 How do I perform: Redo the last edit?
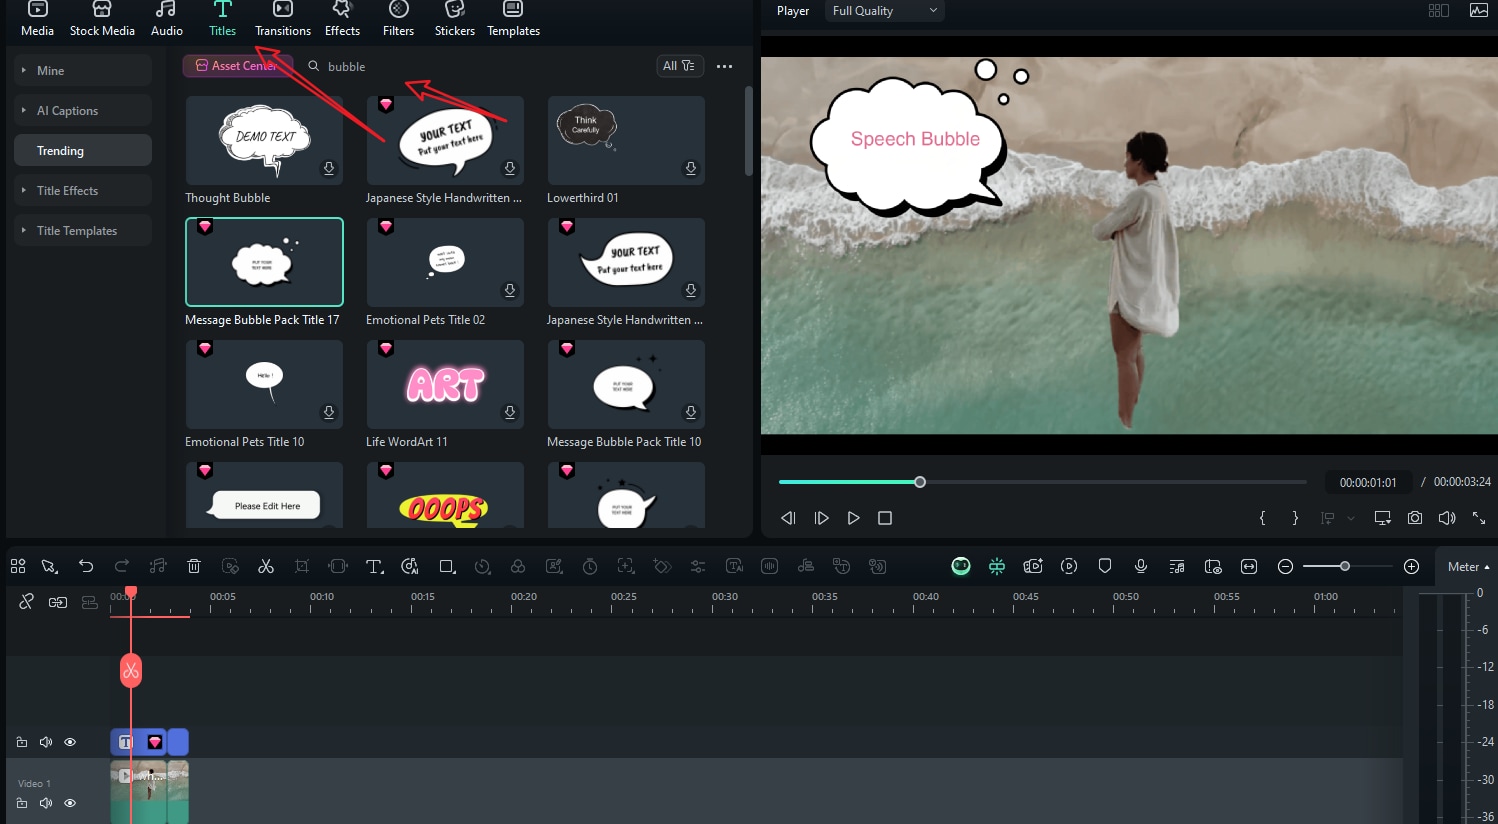click(x=122, y=566)
